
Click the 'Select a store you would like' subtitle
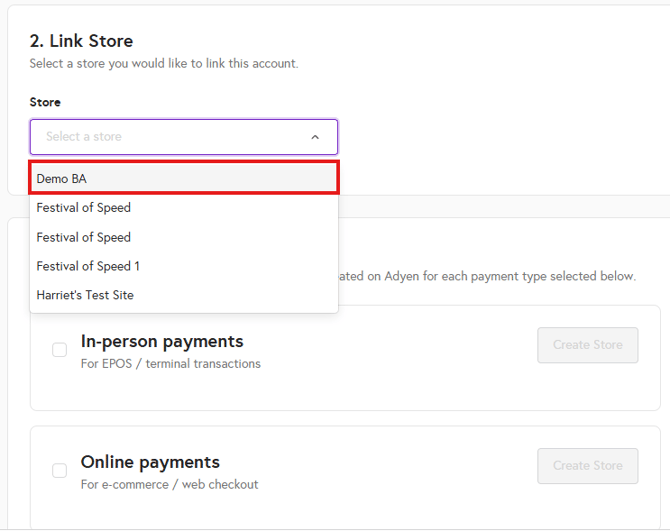point(164,64)
